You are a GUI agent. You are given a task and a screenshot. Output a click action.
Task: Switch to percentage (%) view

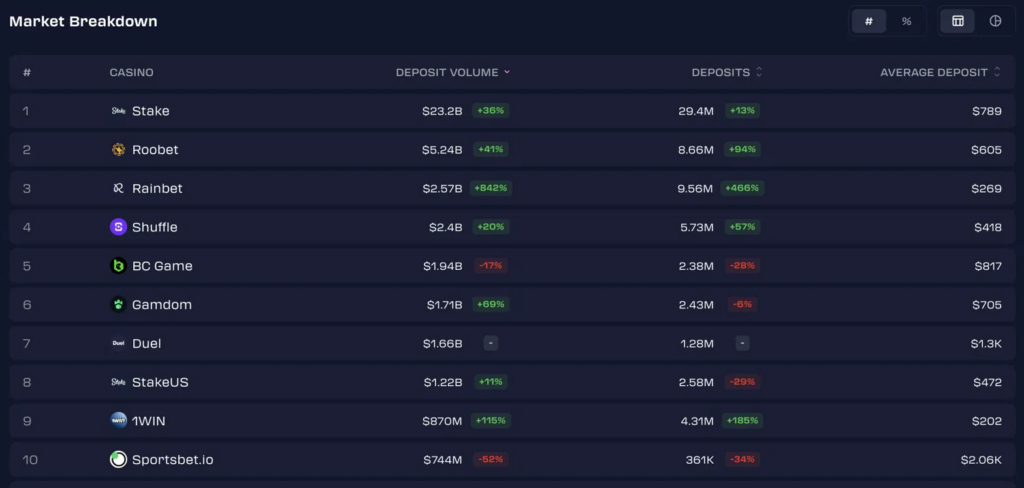pos(906,21)
